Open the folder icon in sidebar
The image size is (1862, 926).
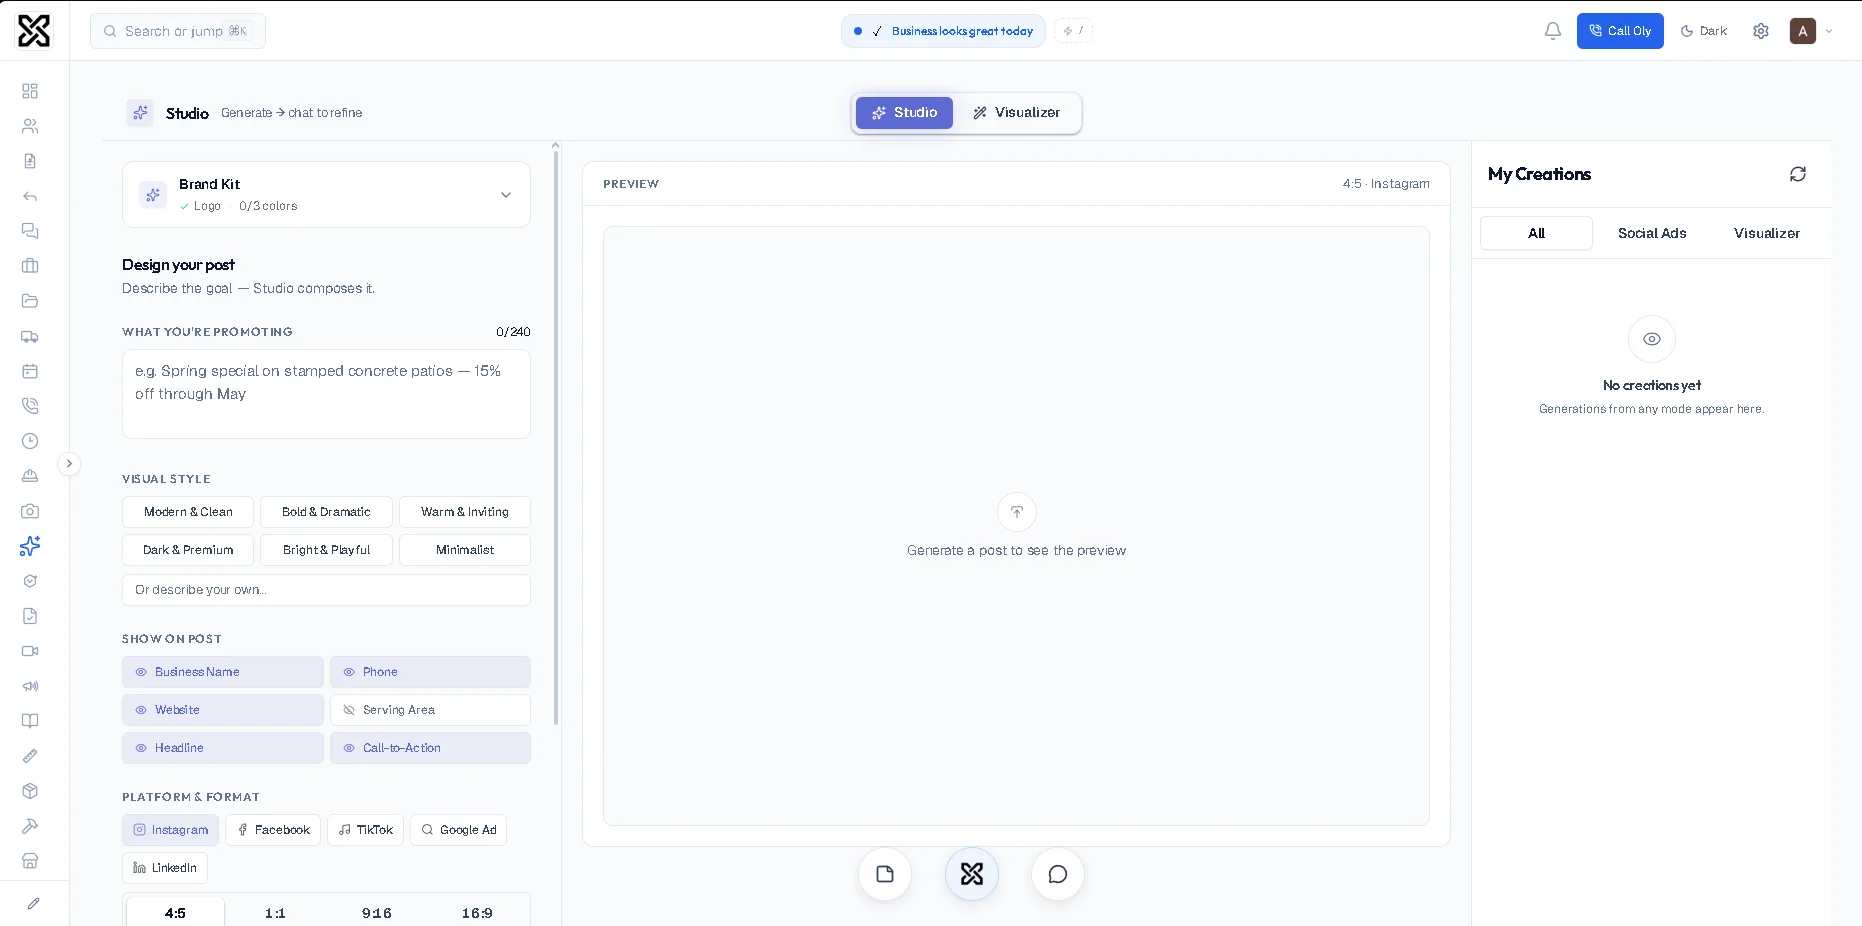click(x=30, y=301)
